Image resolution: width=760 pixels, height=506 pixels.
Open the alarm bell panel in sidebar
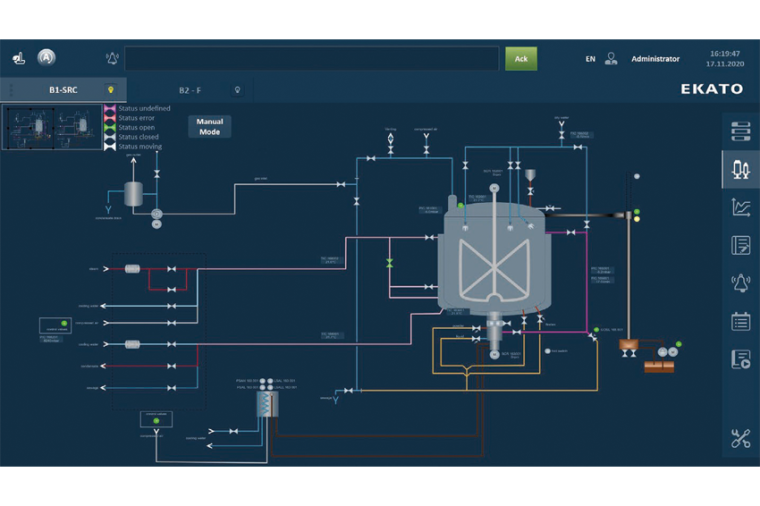click(740, 283)
